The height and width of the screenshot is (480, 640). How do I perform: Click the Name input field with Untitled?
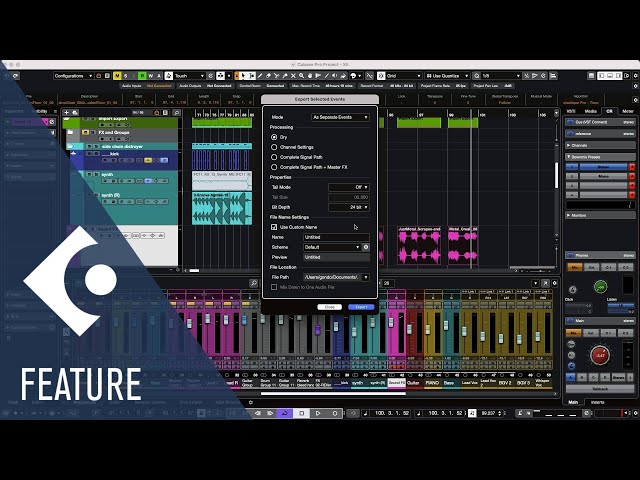335,237
